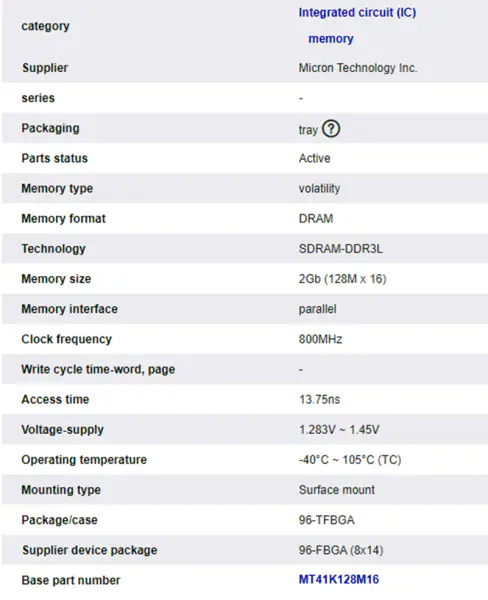Select the operating temperature range value
The height and width of the screenshot is (600, 488).
point(350,460)
